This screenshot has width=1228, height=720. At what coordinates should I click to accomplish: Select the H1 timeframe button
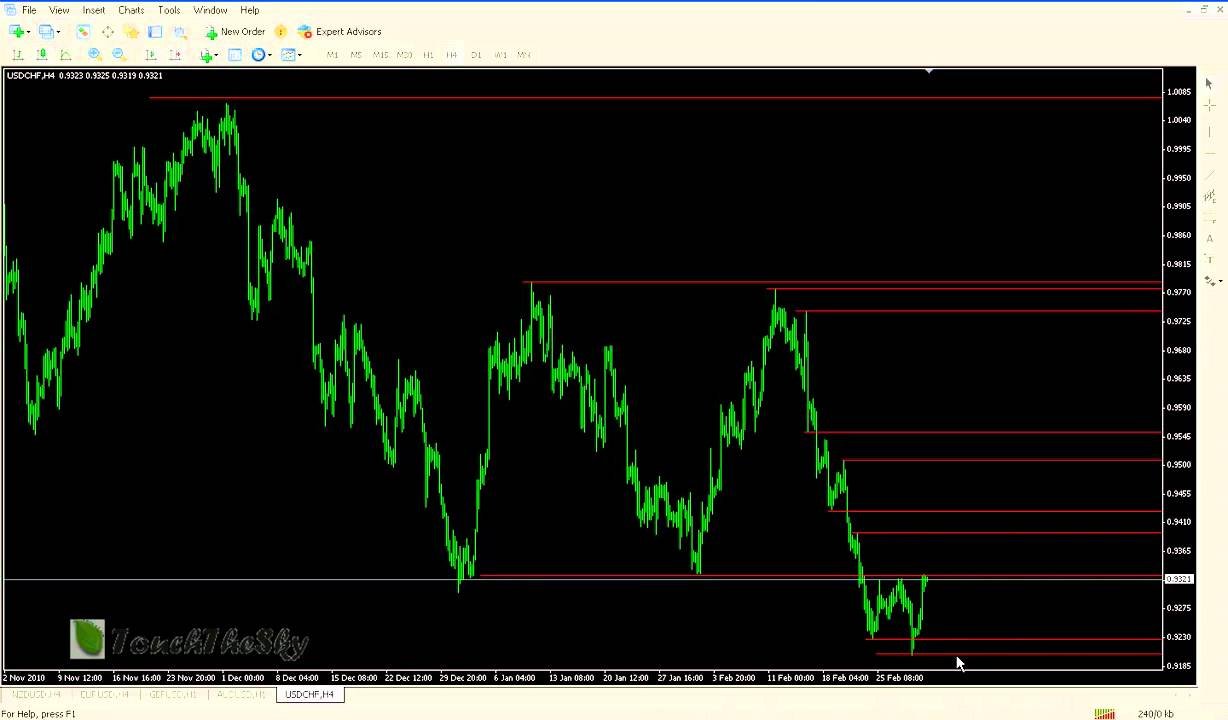(x=428, y=55)
